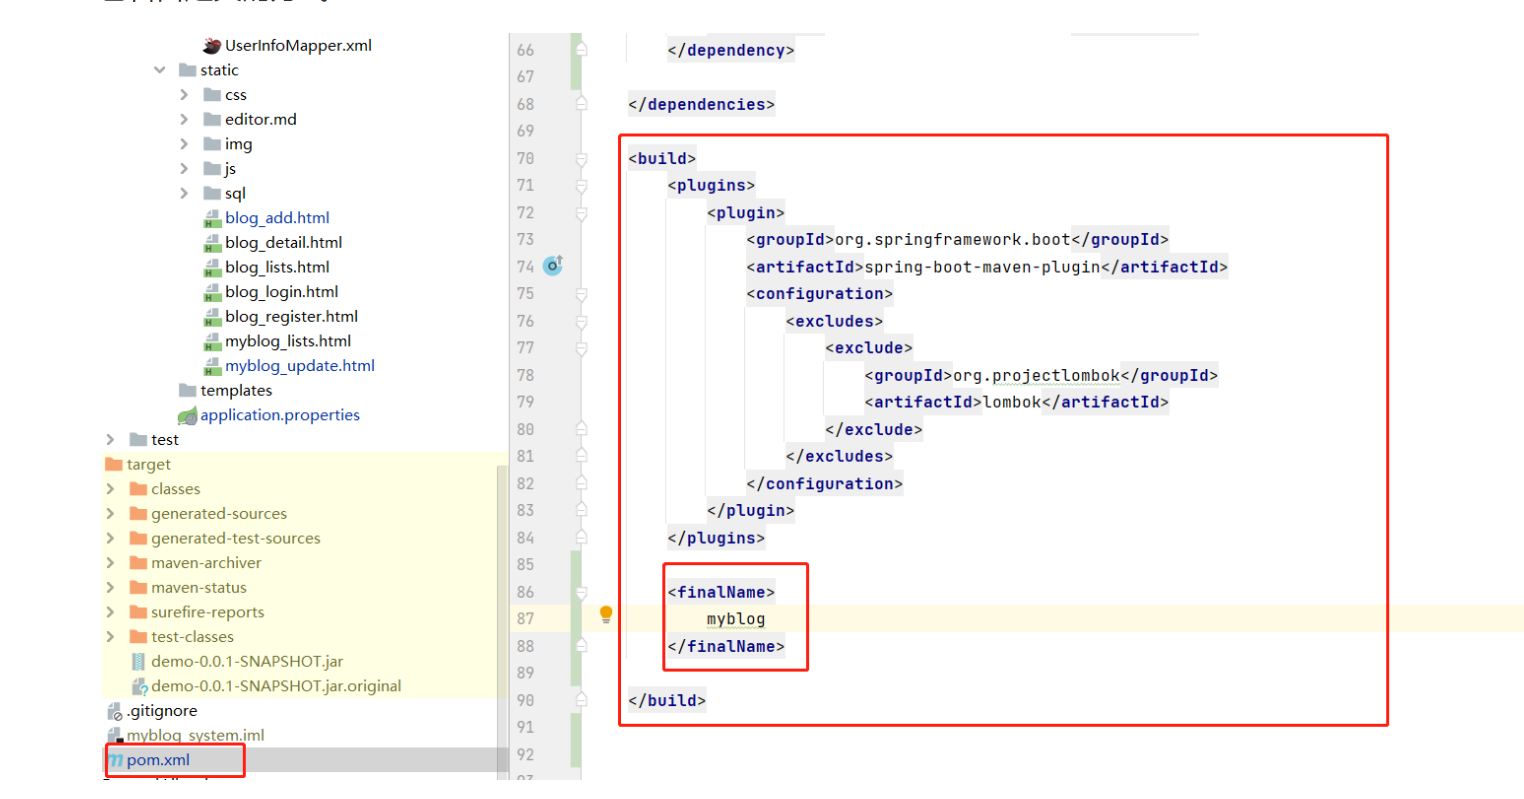Image resolution: width=1524 pixels, height=799 pixels.
Task: Click the org.projectlombok groupId text
Action: pyautogui.click(x=1036, y=376)
